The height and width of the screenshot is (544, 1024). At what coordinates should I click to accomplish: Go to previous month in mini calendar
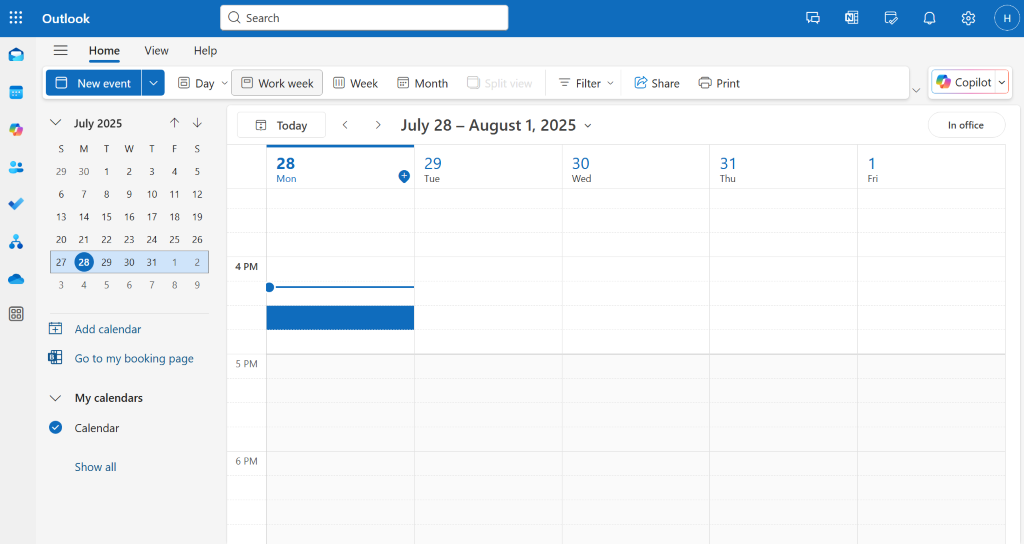(174, 123)
